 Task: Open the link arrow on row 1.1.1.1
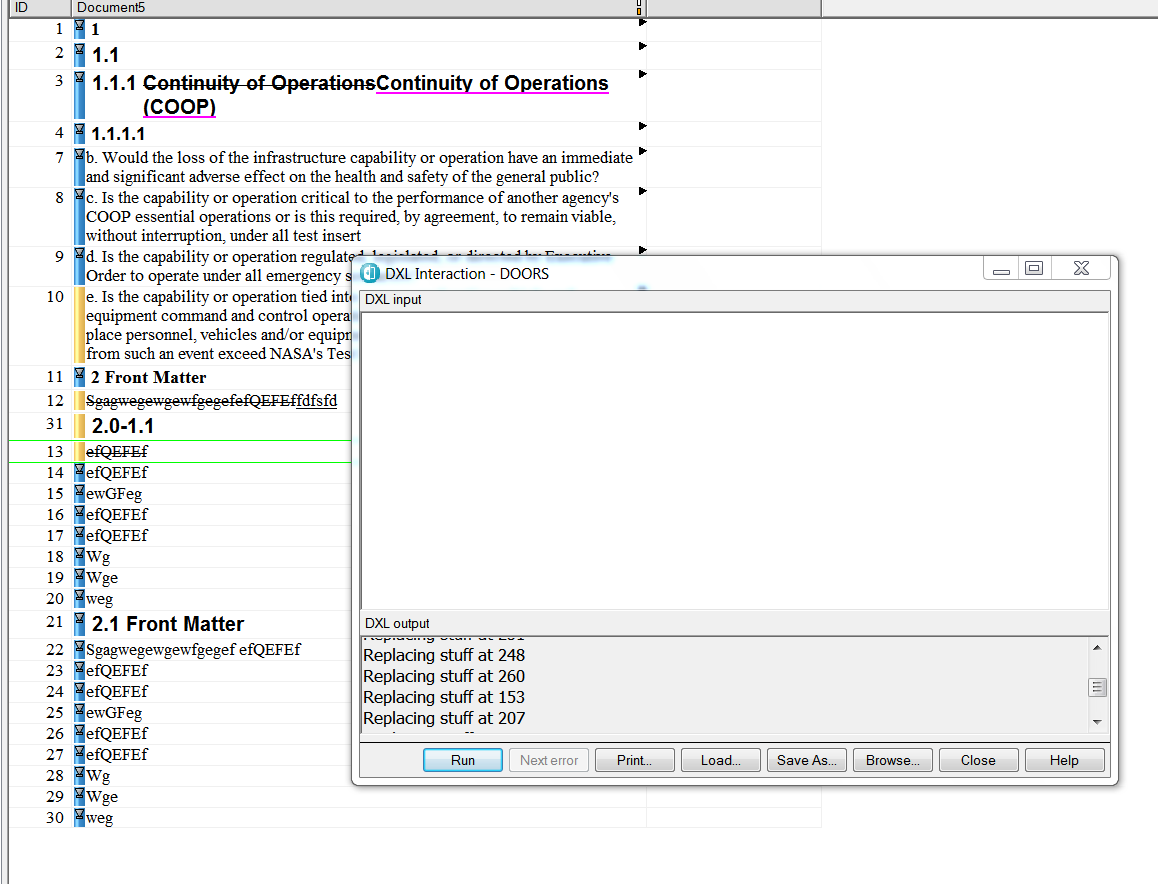[642, 126]
